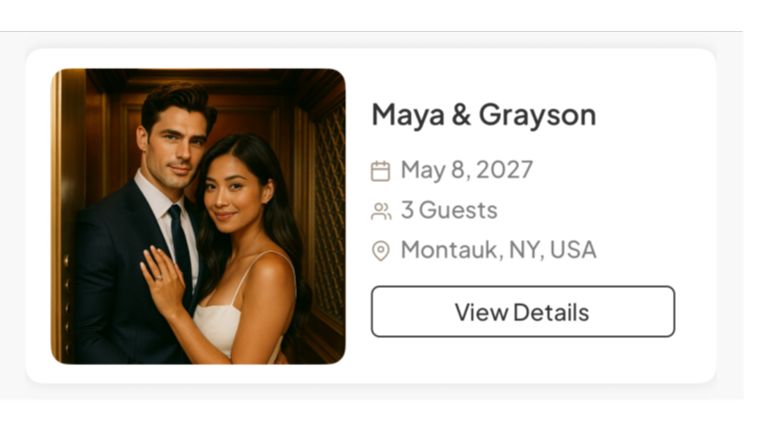Screen dimensions: 767x432
Task: Click the number 3 in guest count
Action: (x=407, y=210)
